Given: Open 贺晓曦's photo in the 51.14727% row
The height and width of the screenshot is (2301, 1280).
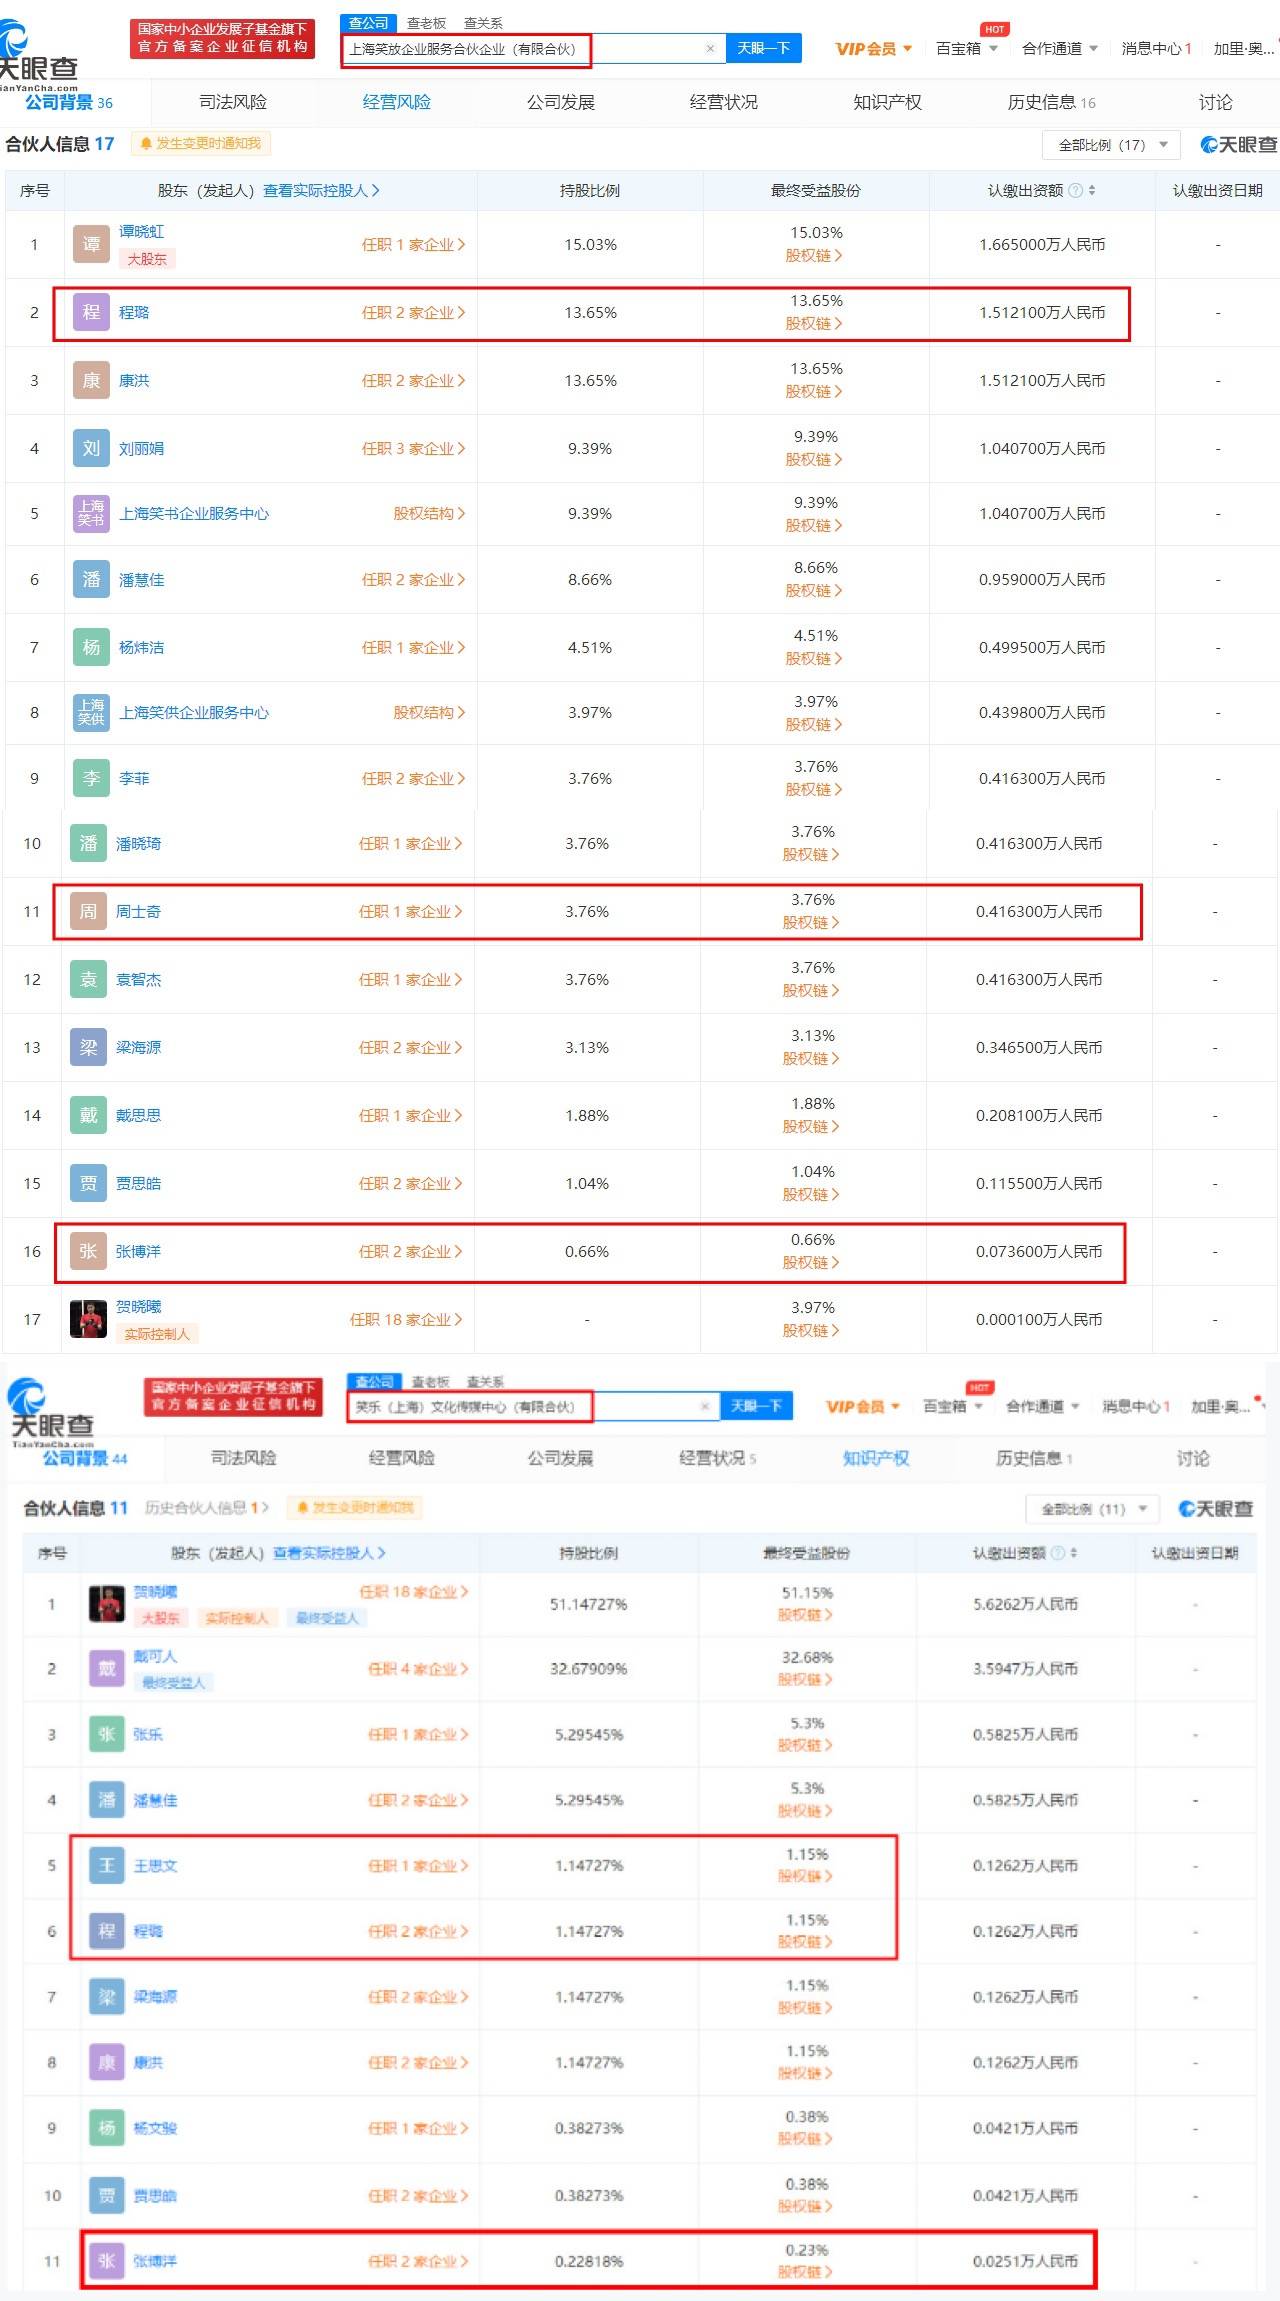Looking at the screenshot, I should tap(106, 1604).
